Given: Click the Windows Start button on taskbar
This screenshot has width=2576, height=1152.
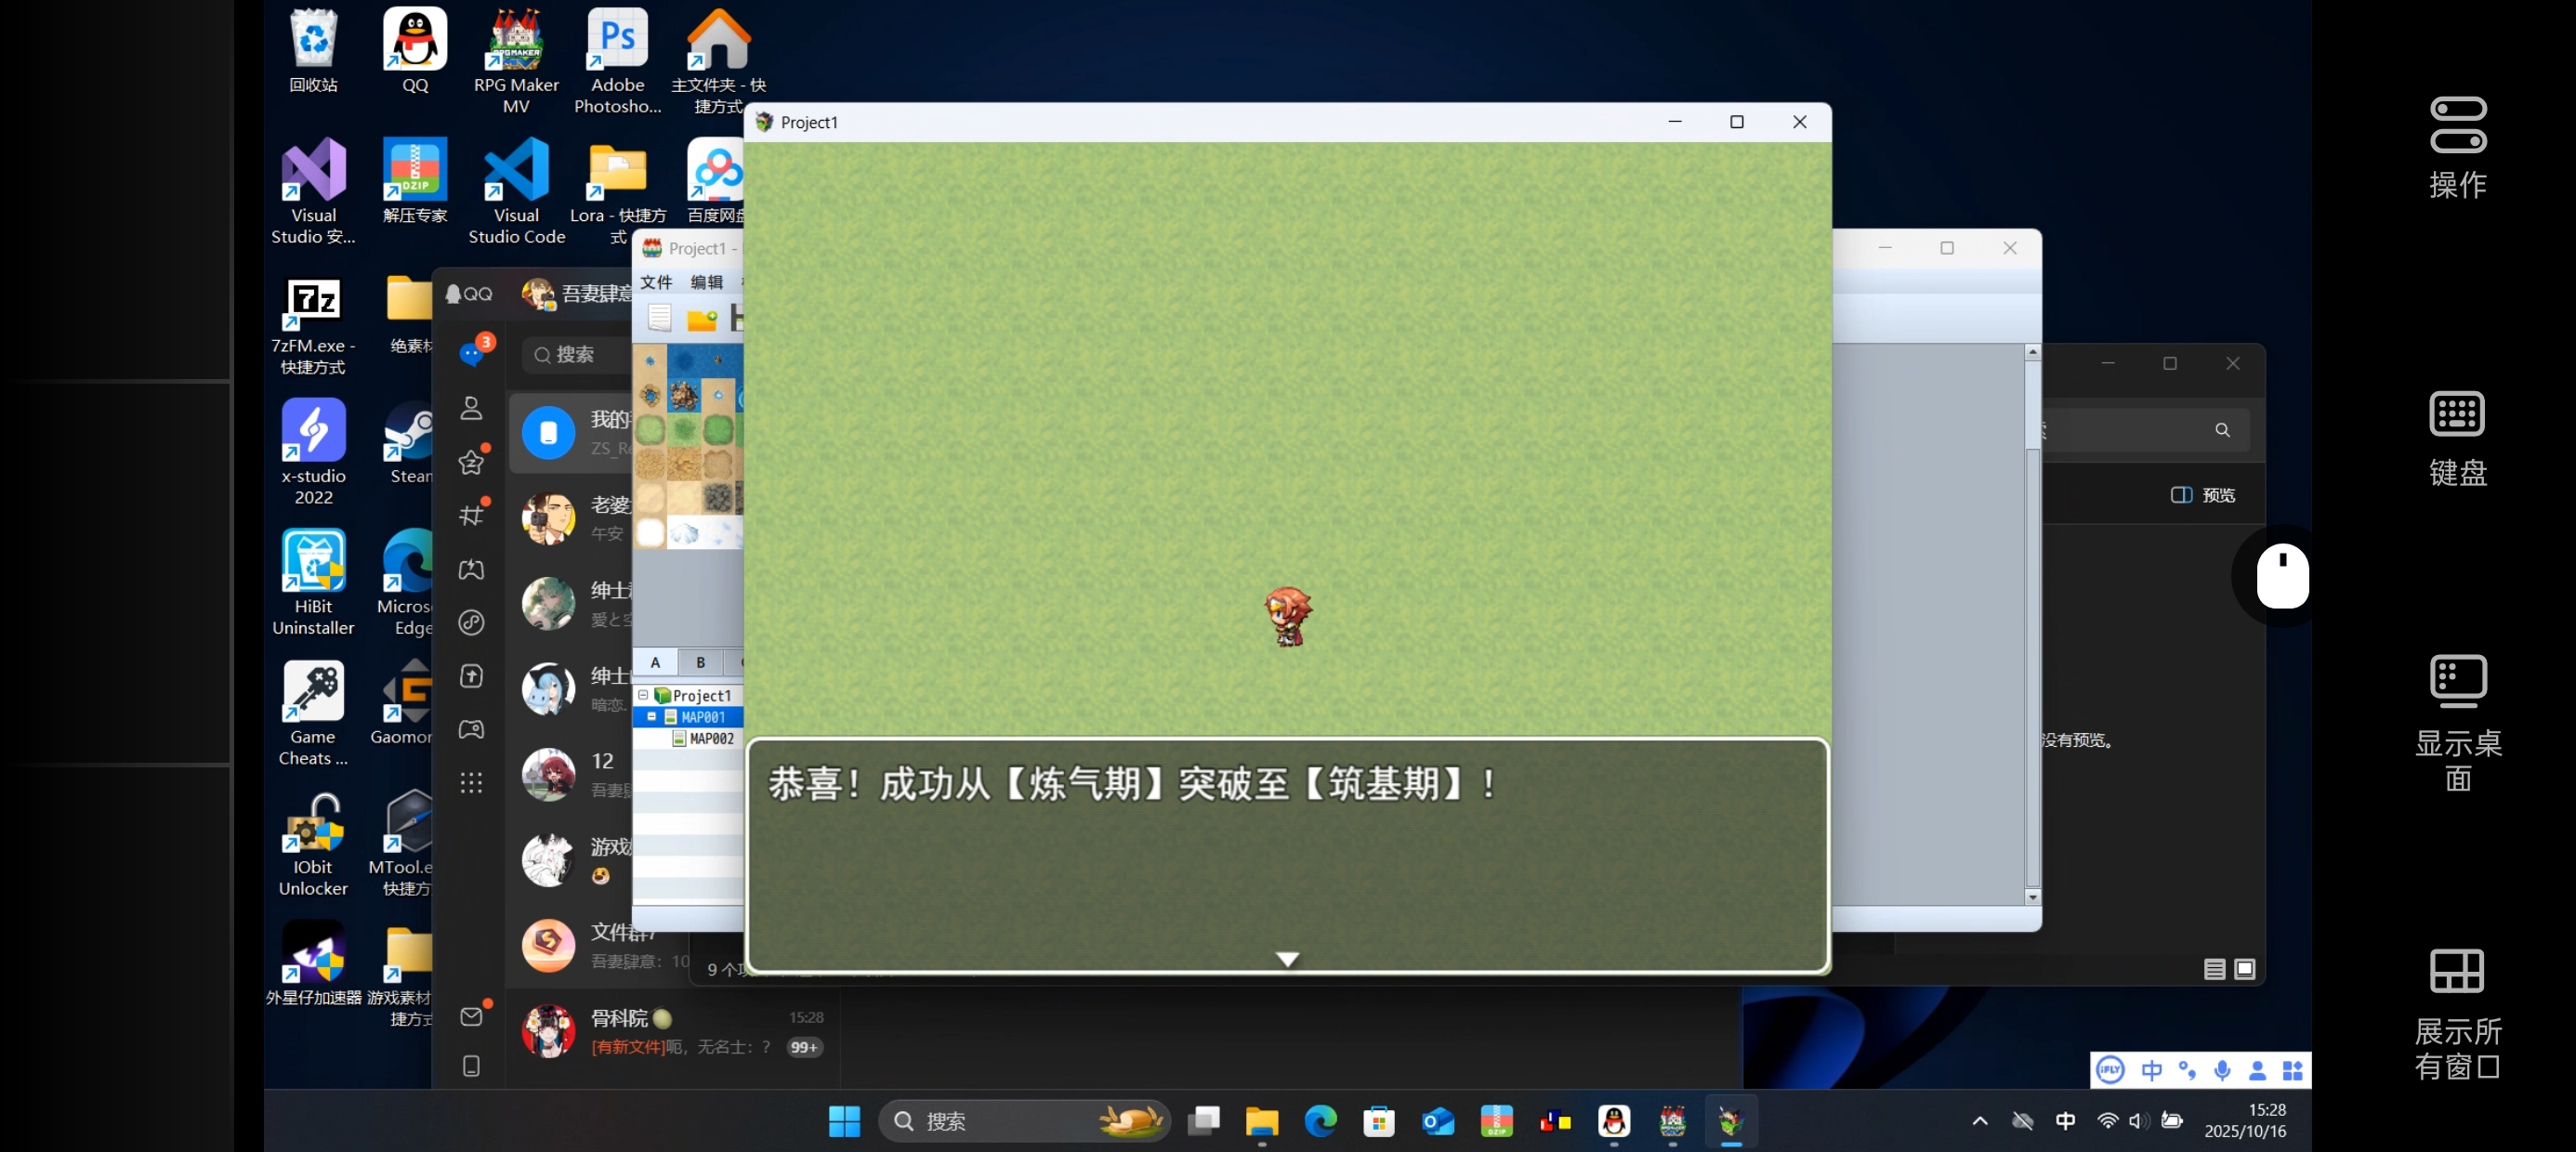Looking at the screenshot, I should (844, 1121).
